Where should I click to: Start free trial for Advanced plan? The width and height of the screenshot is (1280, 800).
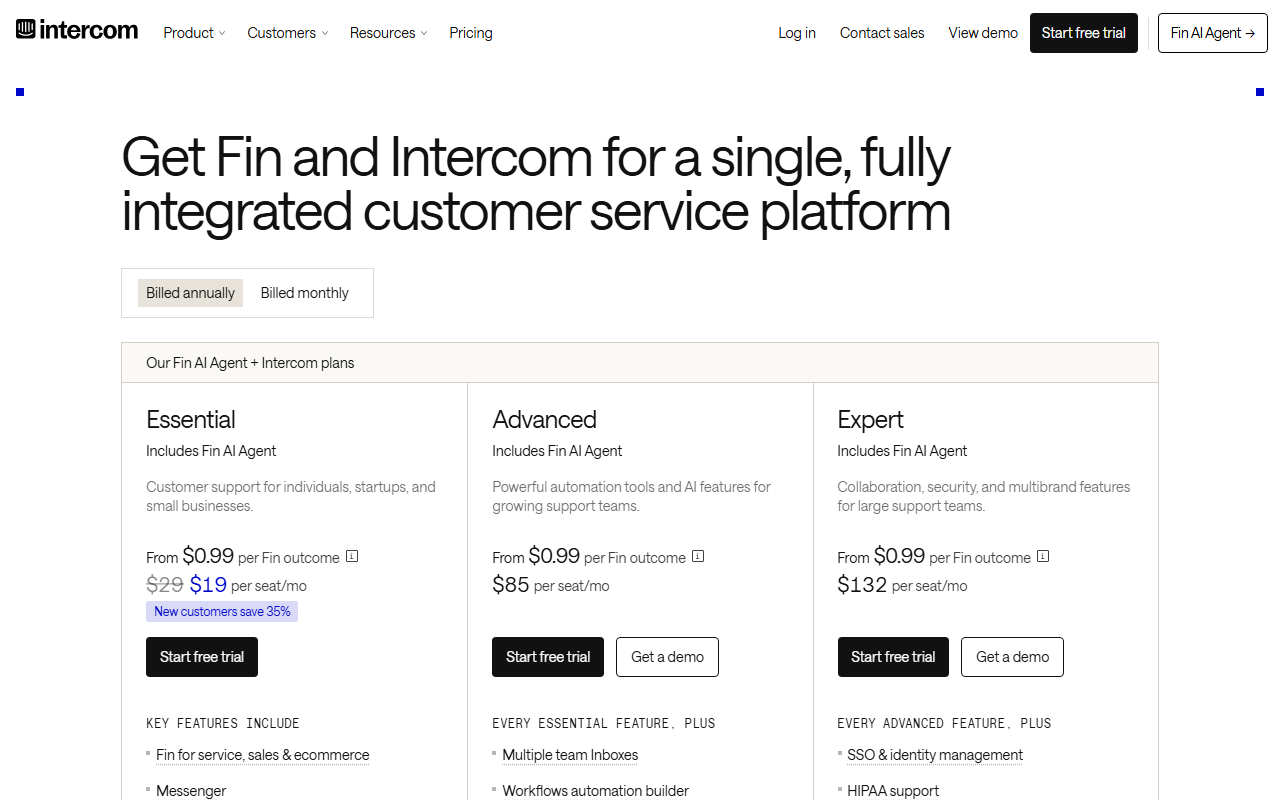pos(548,657)
